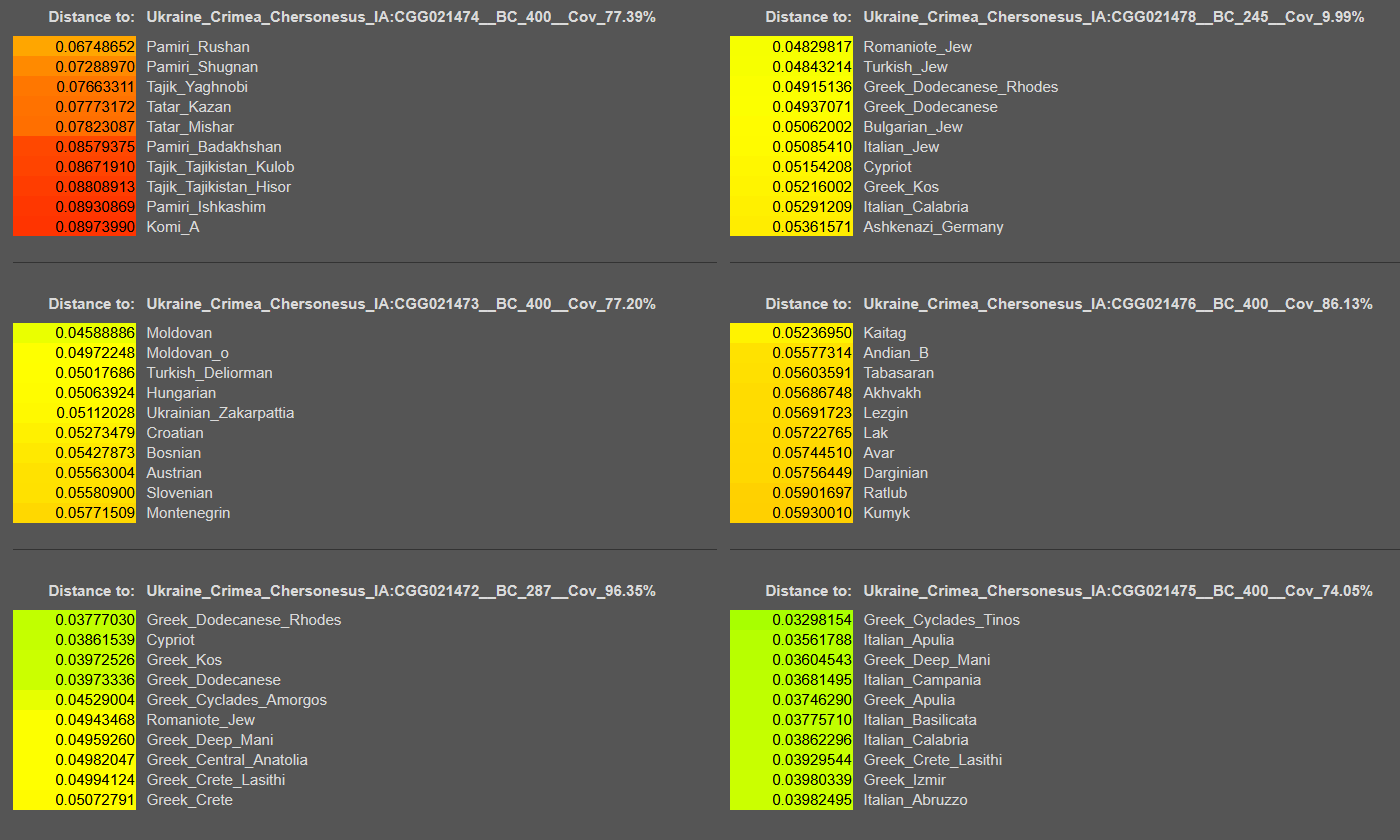Click the distance value 0.04588886

click(x=95, y=333)
